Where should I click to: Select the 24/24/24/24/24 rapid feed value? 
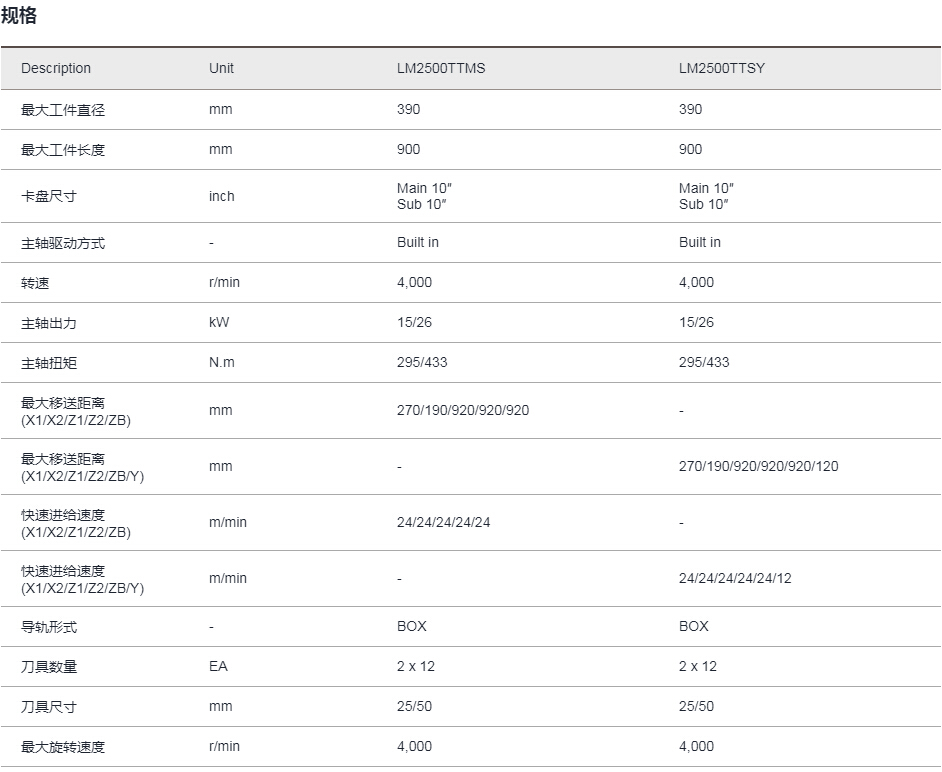pyautogui.click(x=443, y=522)
